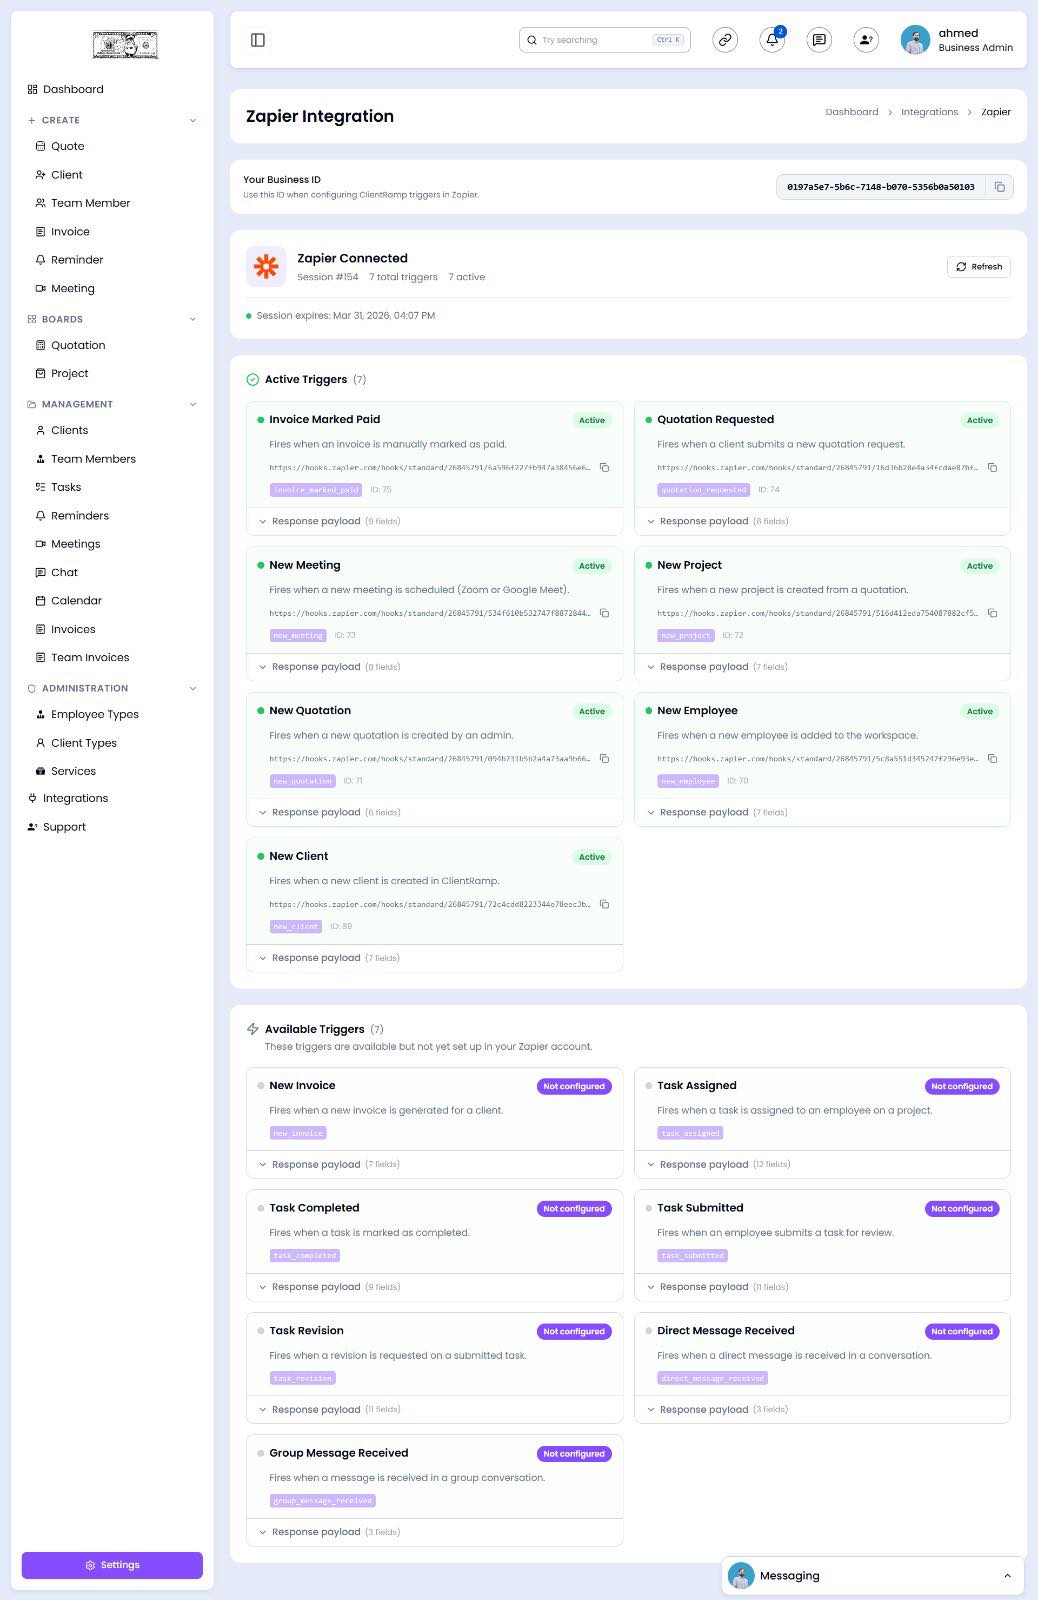Go to Dashboard breadcrumb
The width and height of the screenshot is (1038, 1600).
click(x=852, y=112)
